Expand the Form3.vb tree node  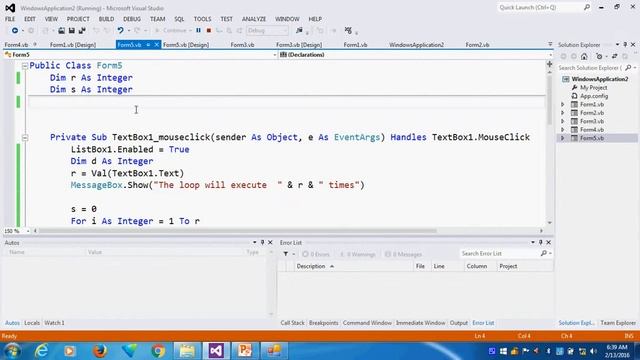tap(563, 122)
